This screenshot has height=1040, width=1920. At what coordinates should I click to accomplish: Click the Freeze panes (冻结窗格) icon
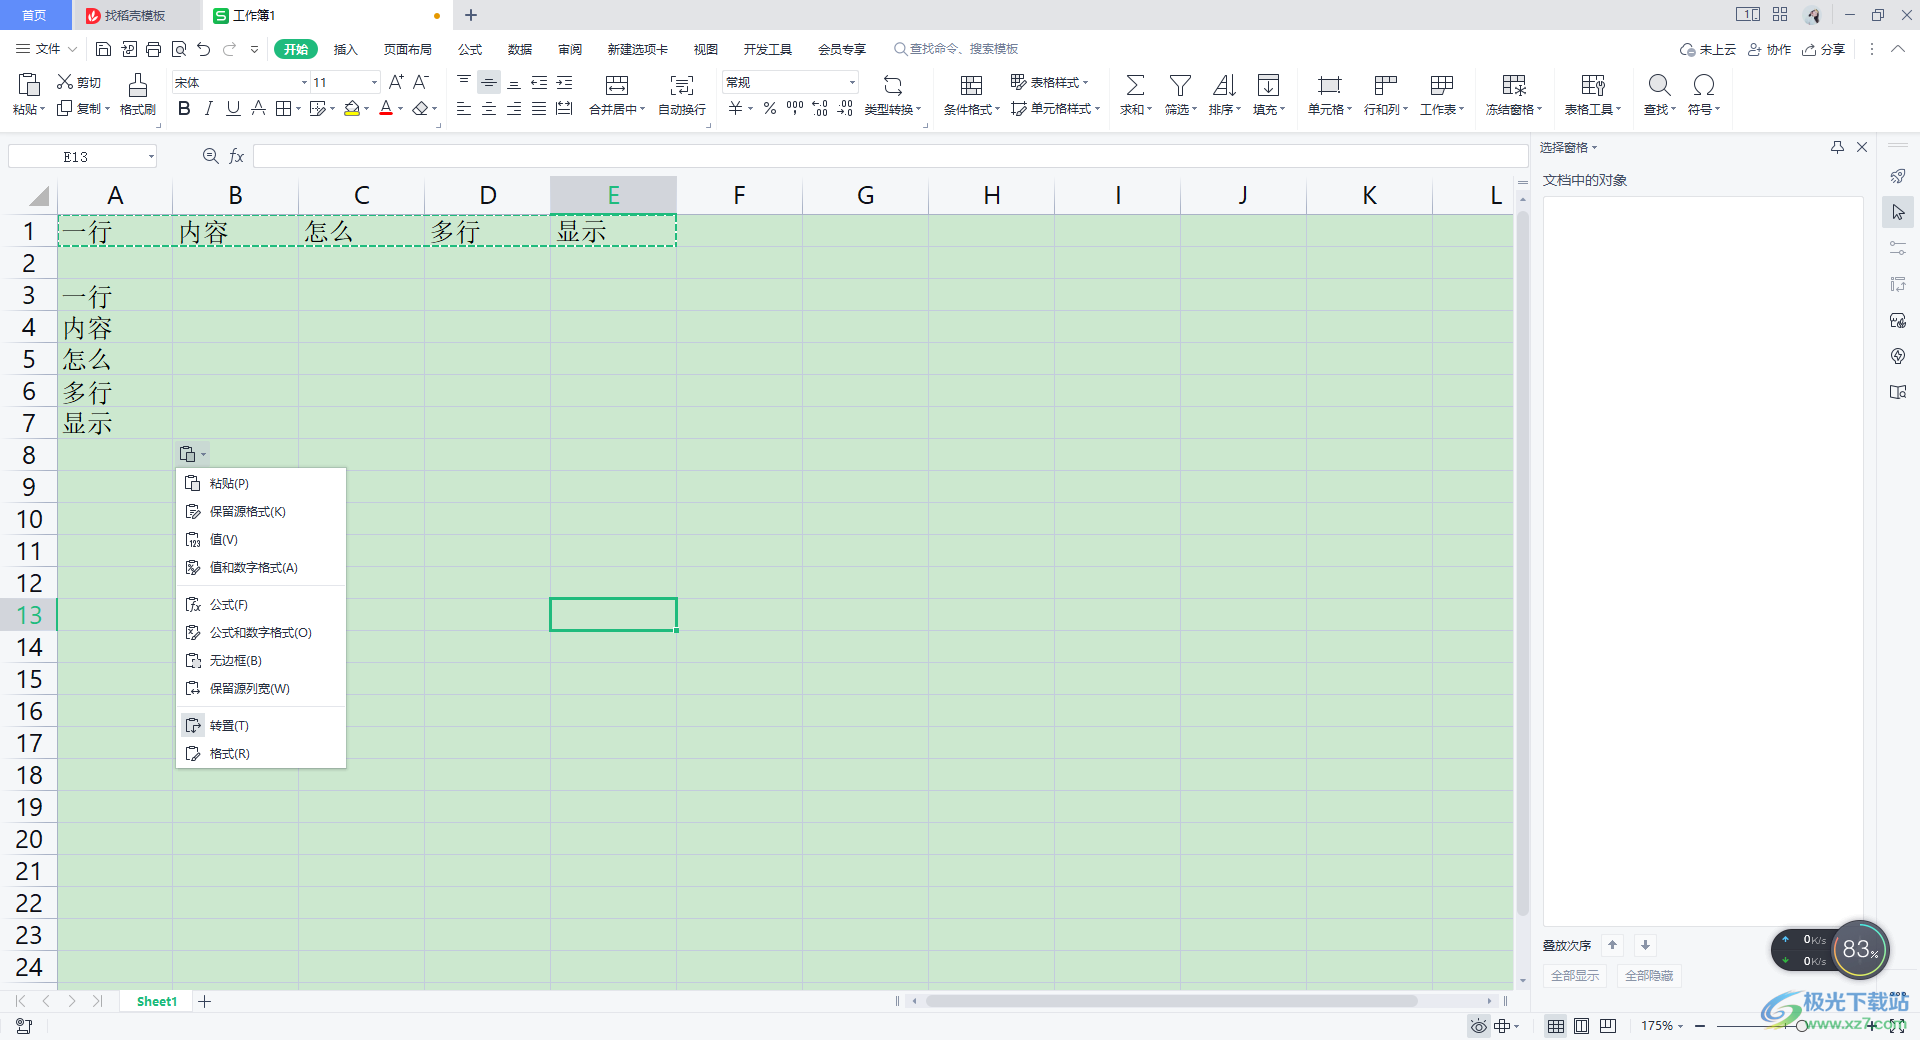tap(1514, 85)
